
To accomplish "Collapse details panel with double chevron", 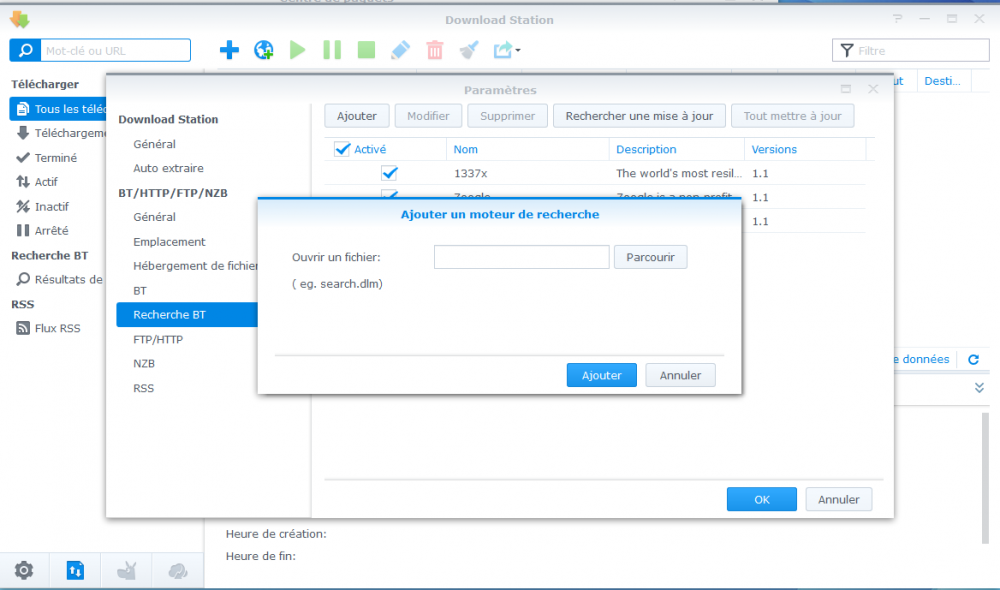I will point(979,388).
